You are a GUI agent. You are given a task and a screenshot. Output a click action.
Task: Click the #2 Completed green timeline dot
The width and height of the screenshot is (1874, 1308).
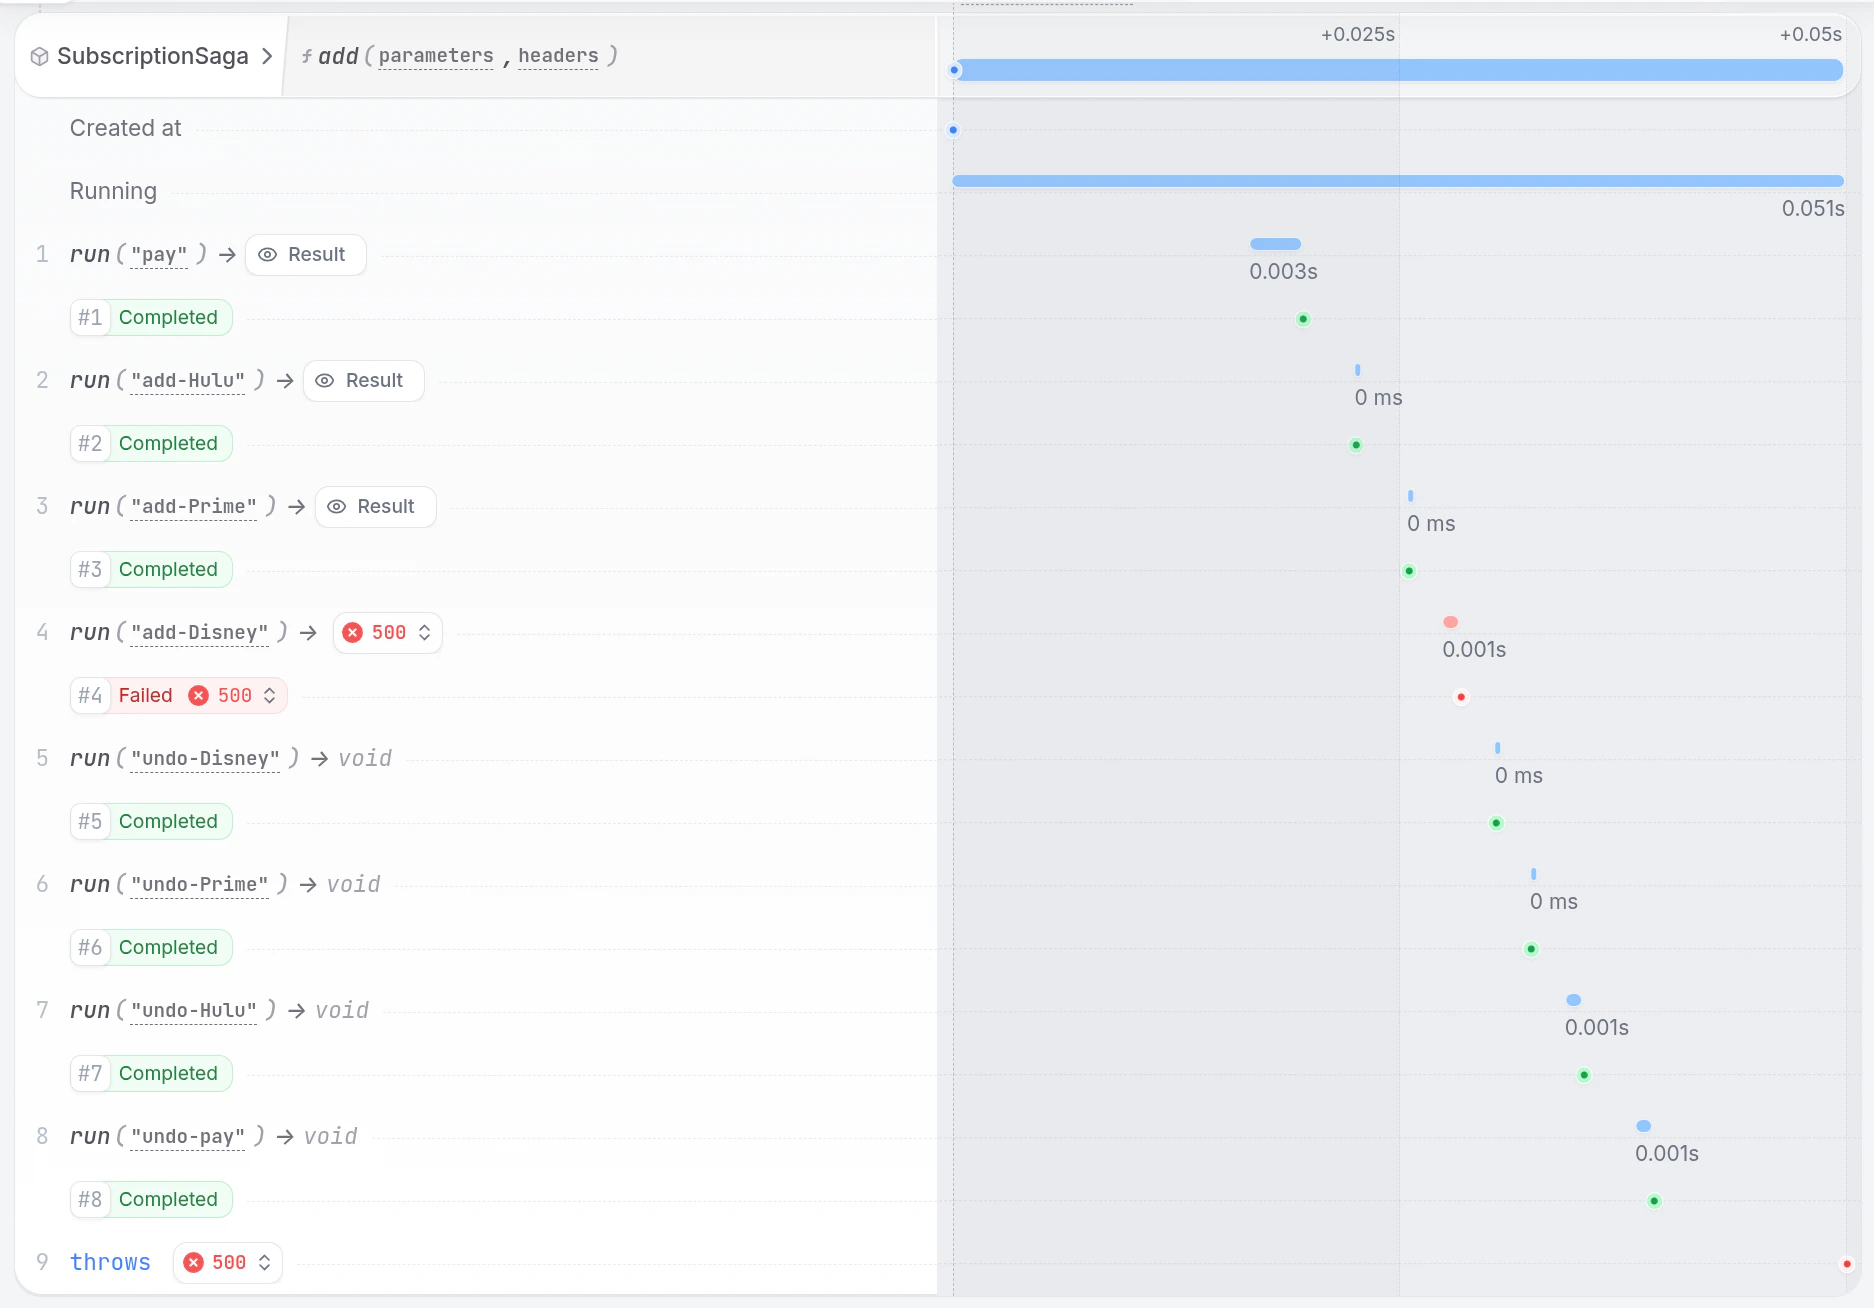pyautogui.click(x=1356, y=445)
